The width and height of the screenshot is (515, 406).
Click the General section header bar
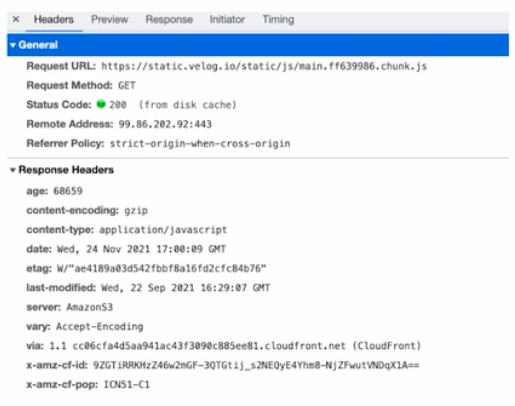click(x=258, y=45)
